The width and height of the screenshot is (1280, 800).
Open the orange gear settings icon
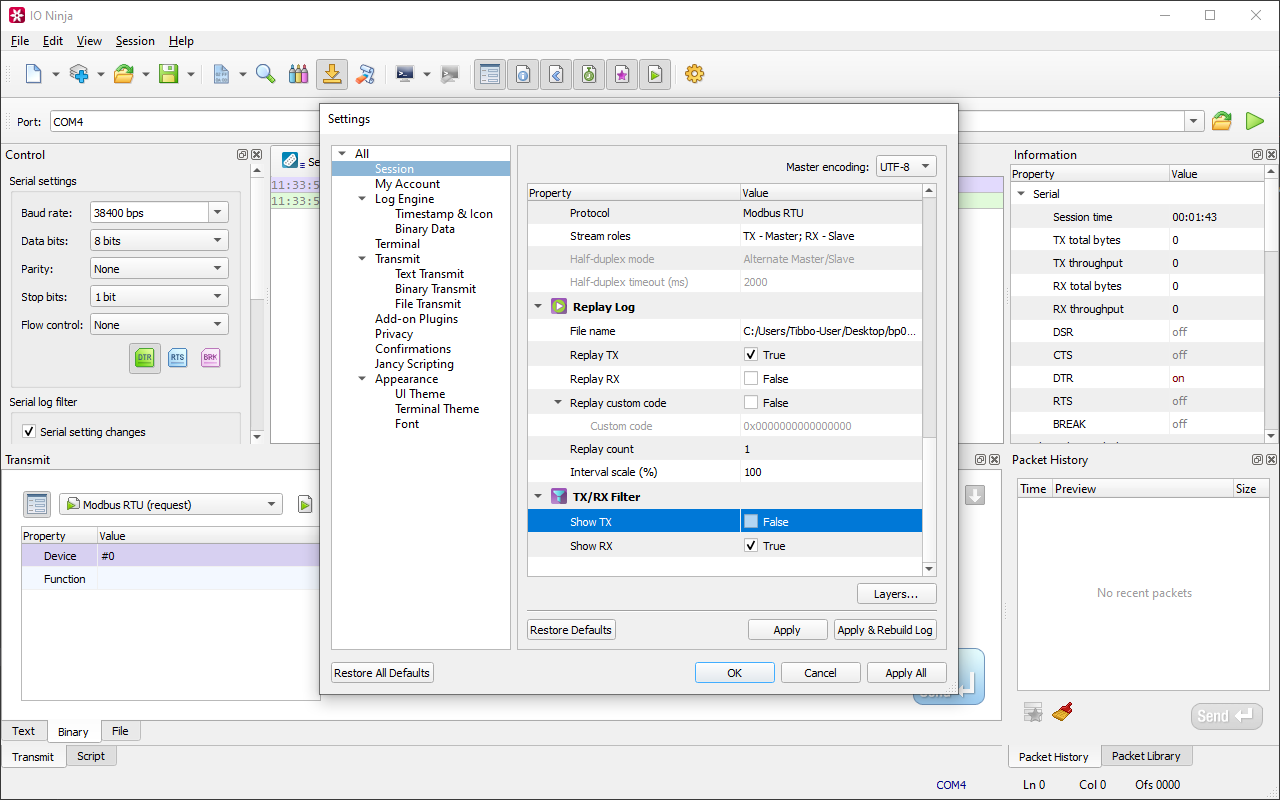(x=695, y=74)
